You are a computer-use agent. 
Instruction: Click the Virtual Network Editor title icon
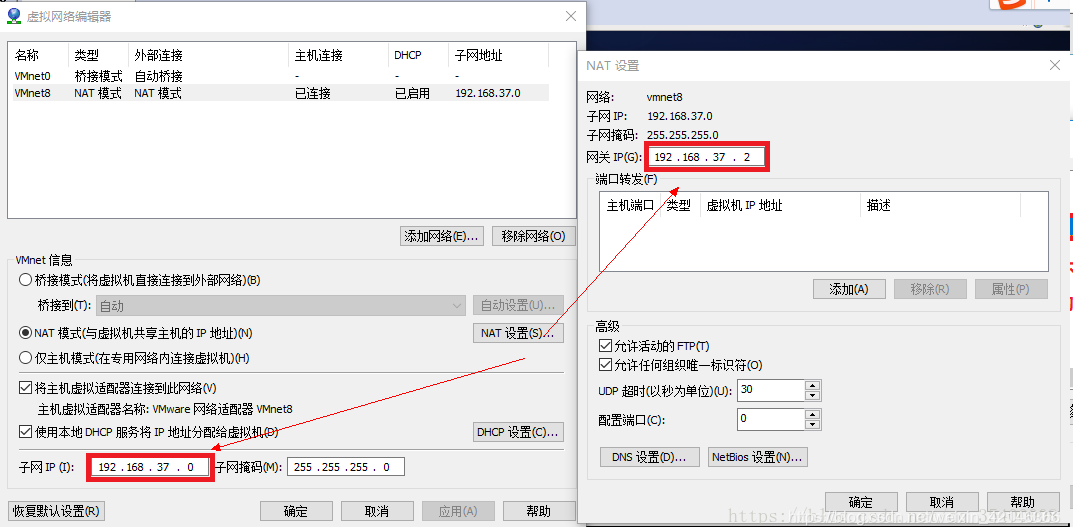[14, 16]
